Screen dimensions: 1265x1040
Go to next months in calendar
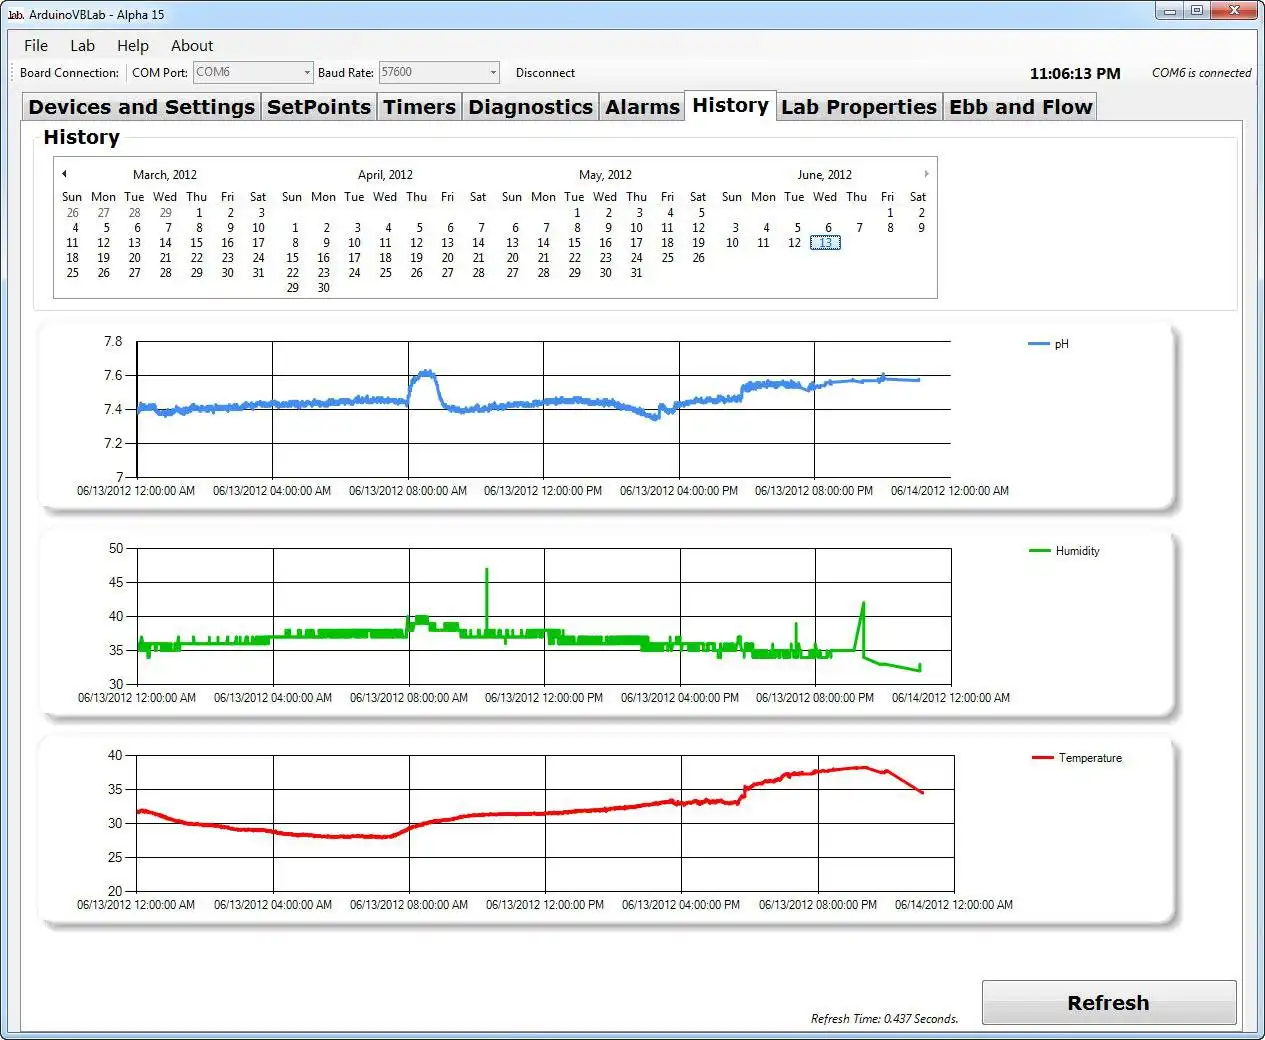pos(926,174)
